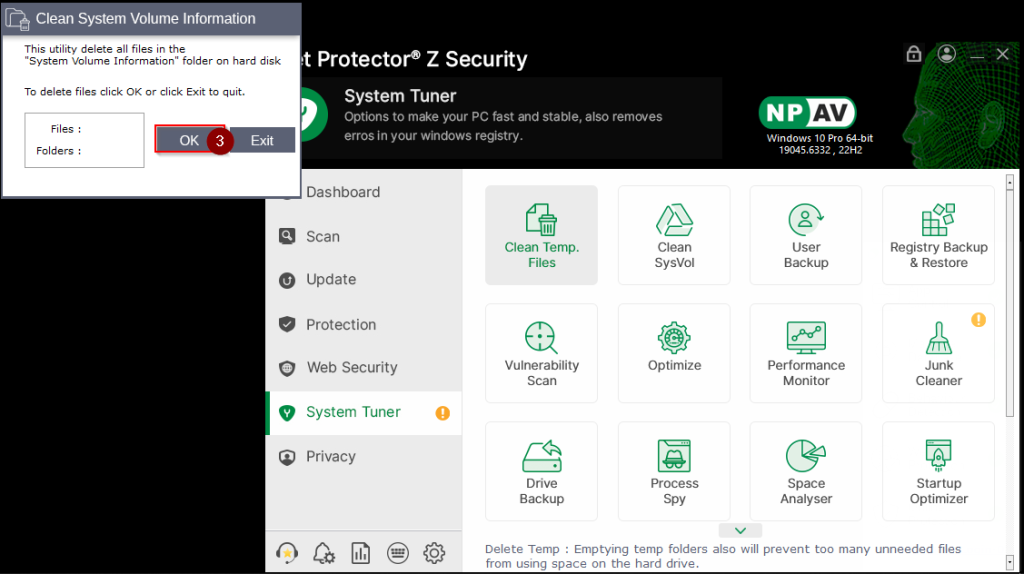The width and height of the screenshot is (1024, 574).
Task: Click the Startup Optimizer tile
Action: pos(938,471)
